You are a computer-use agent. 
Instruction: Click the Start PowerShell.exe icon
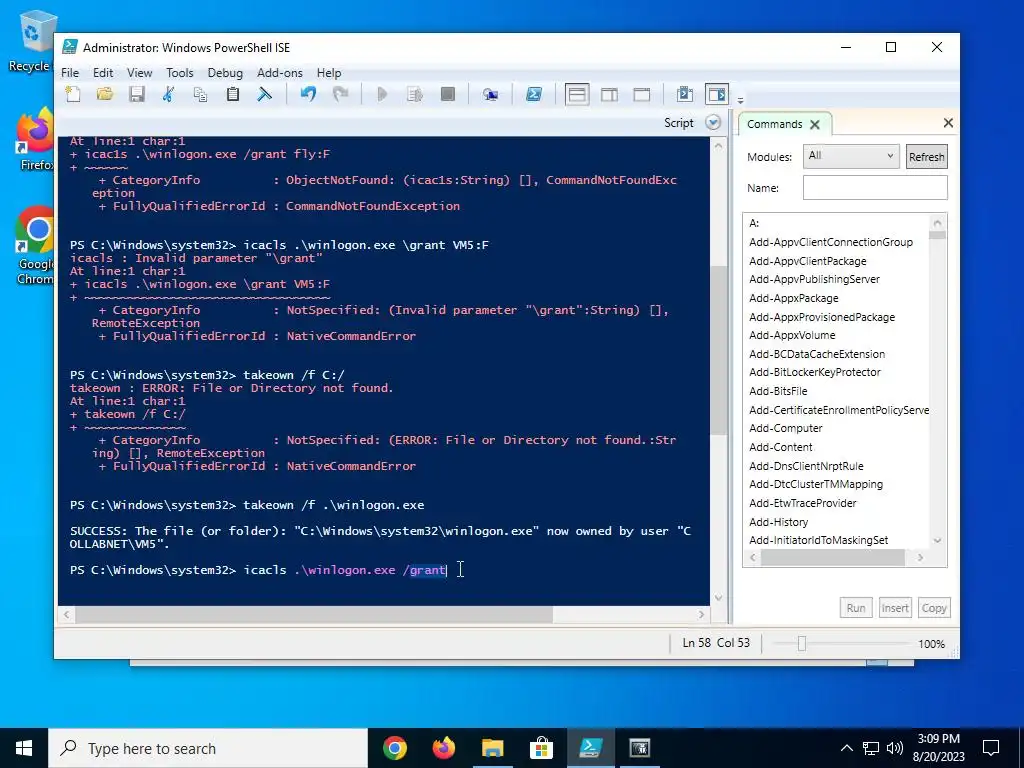(534, 94)
